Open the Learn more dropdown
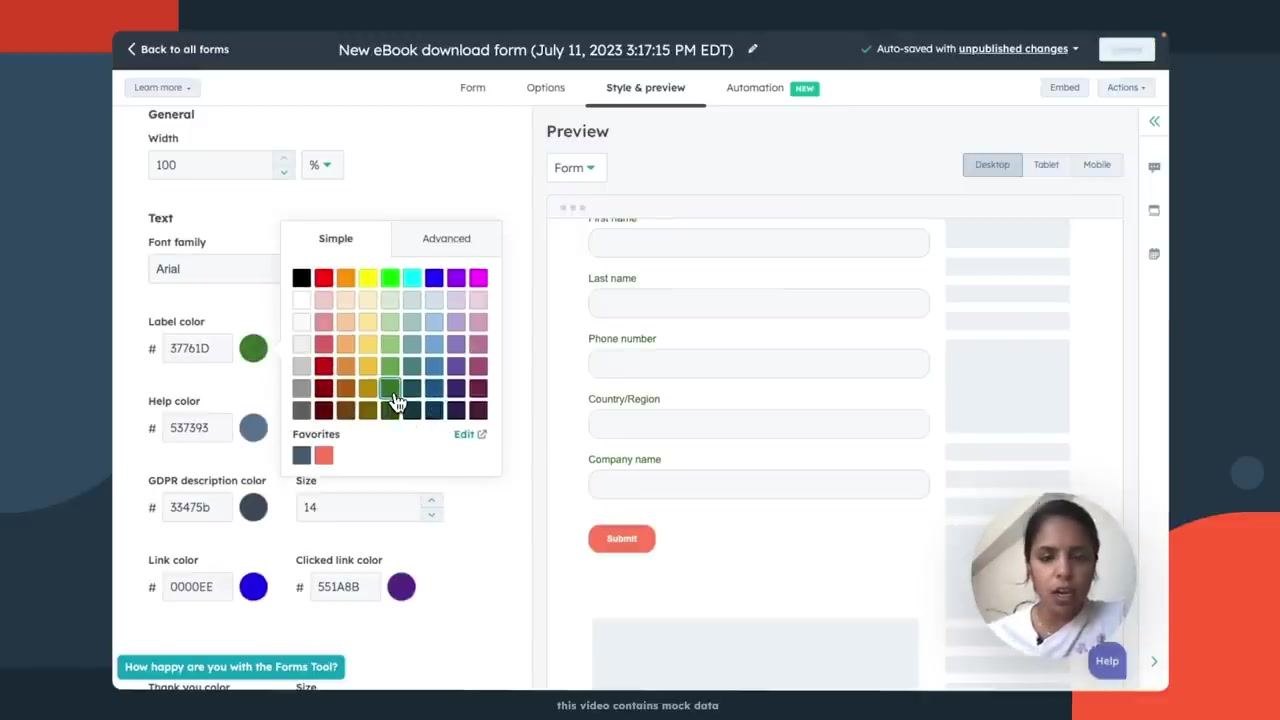 162,88
